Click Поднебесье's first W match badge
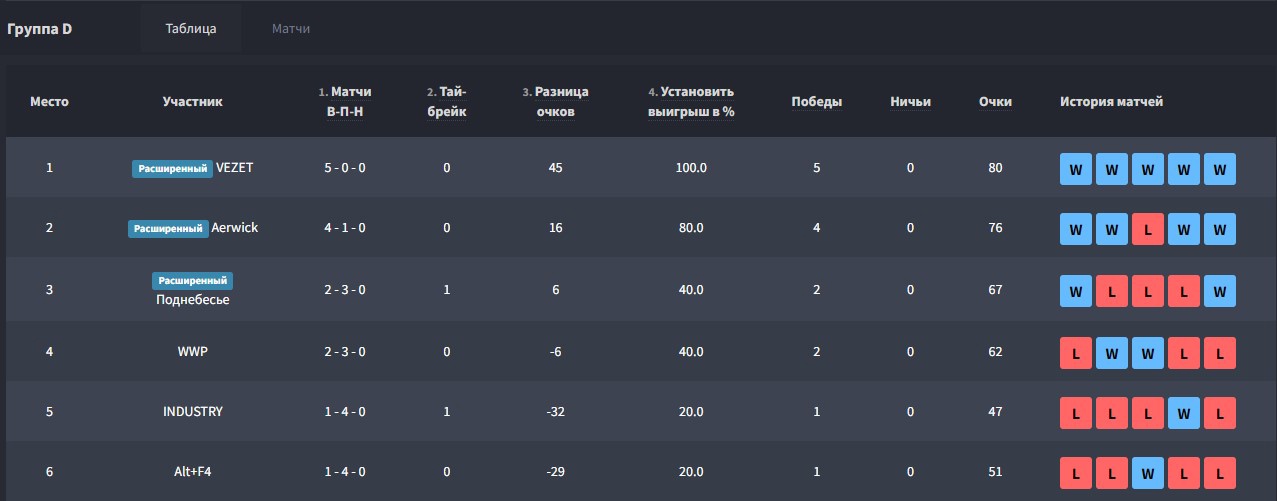1277x501 pixels. click(1076, 291)
